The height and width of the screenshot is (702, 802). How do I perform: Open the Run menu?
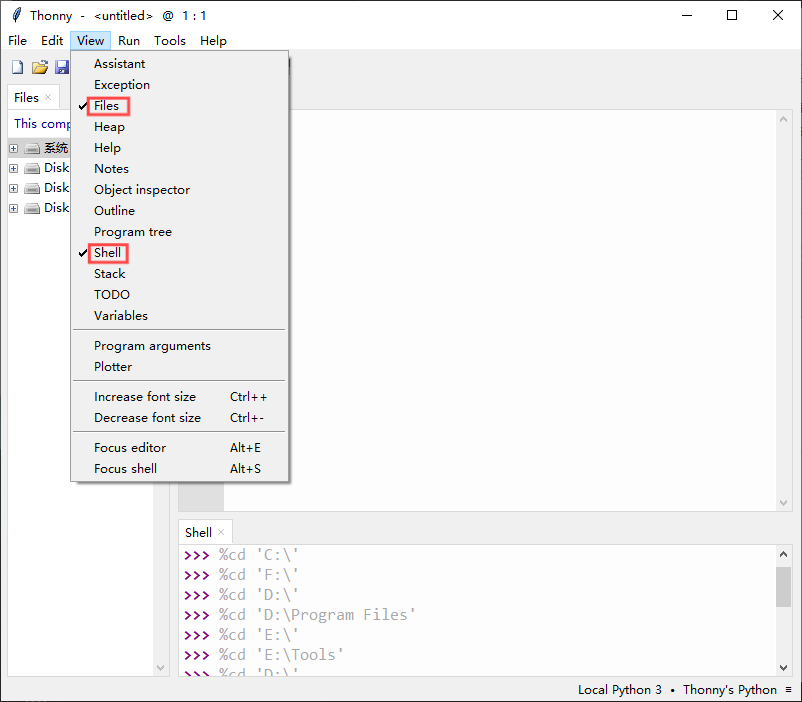(x=129, y=40)
